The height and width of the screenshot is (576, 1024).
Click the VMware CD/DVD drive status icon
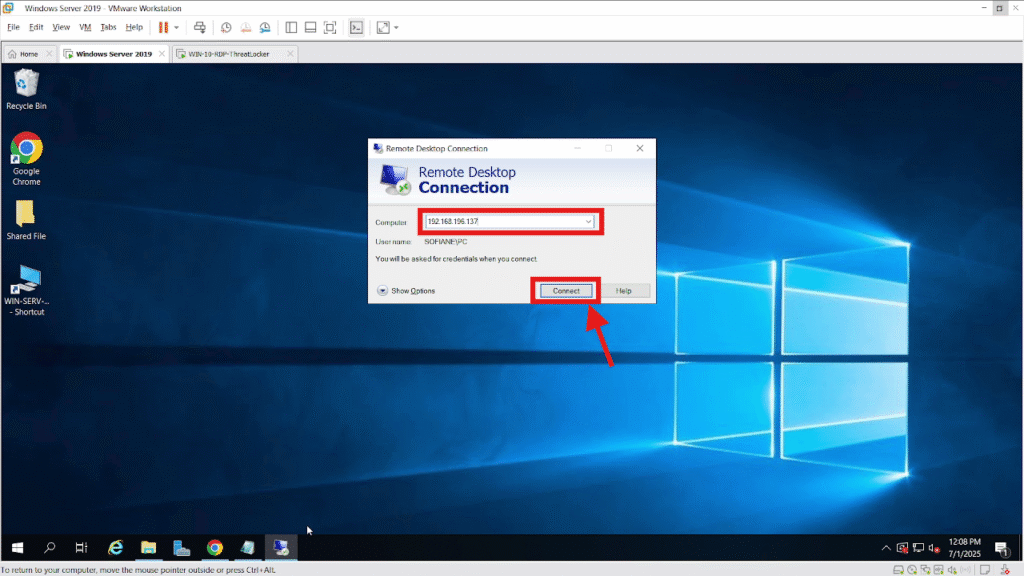(912, 570)
